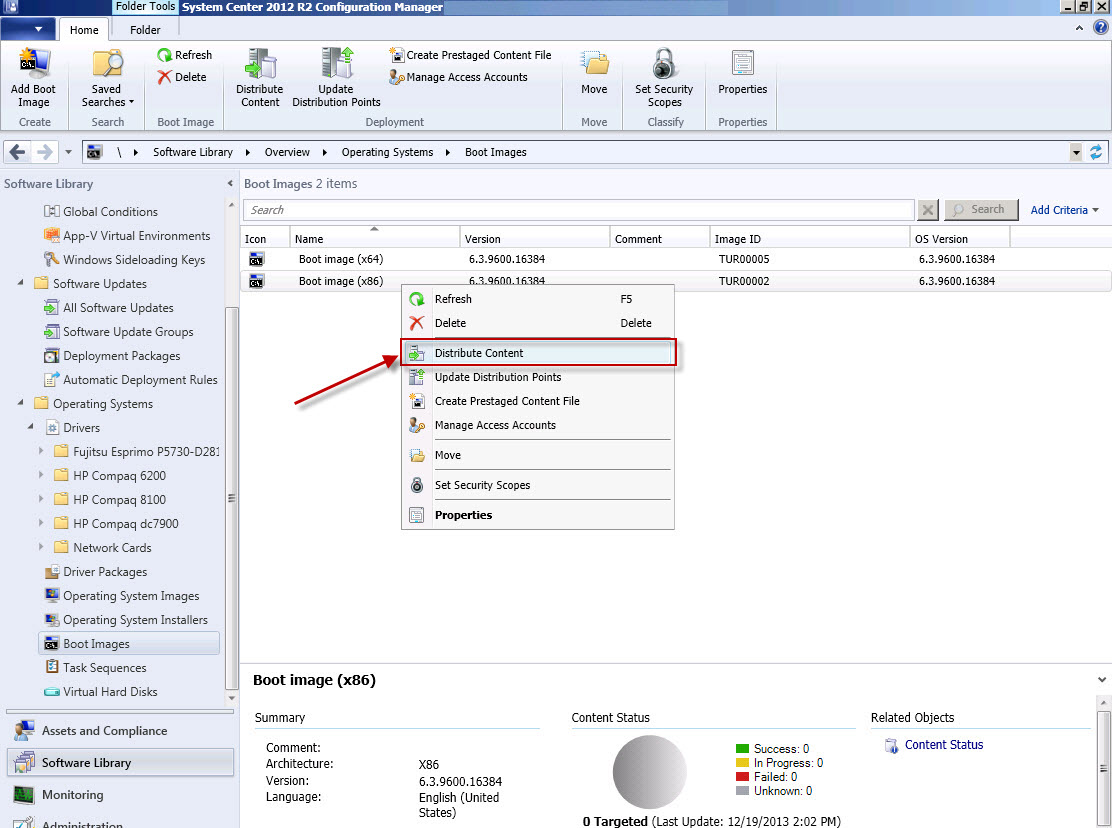The image size is (1112, 828).
Task: Choose Create Prestaged Content File in context menu
Action: (538, 401)
